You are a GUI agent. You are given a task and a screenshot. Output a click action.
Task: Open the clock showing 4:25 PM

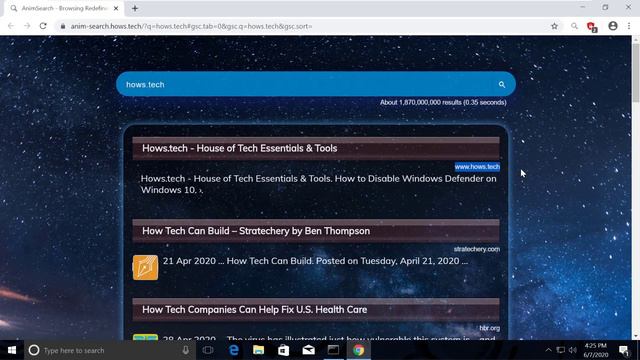596,350
